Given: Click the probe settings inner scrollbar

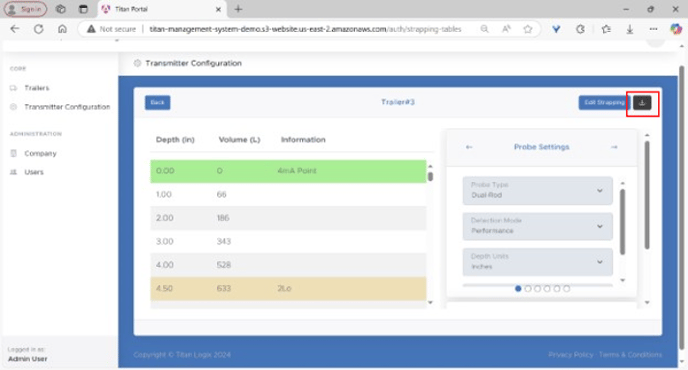Looking at the screenshot, I should point(622,222).
